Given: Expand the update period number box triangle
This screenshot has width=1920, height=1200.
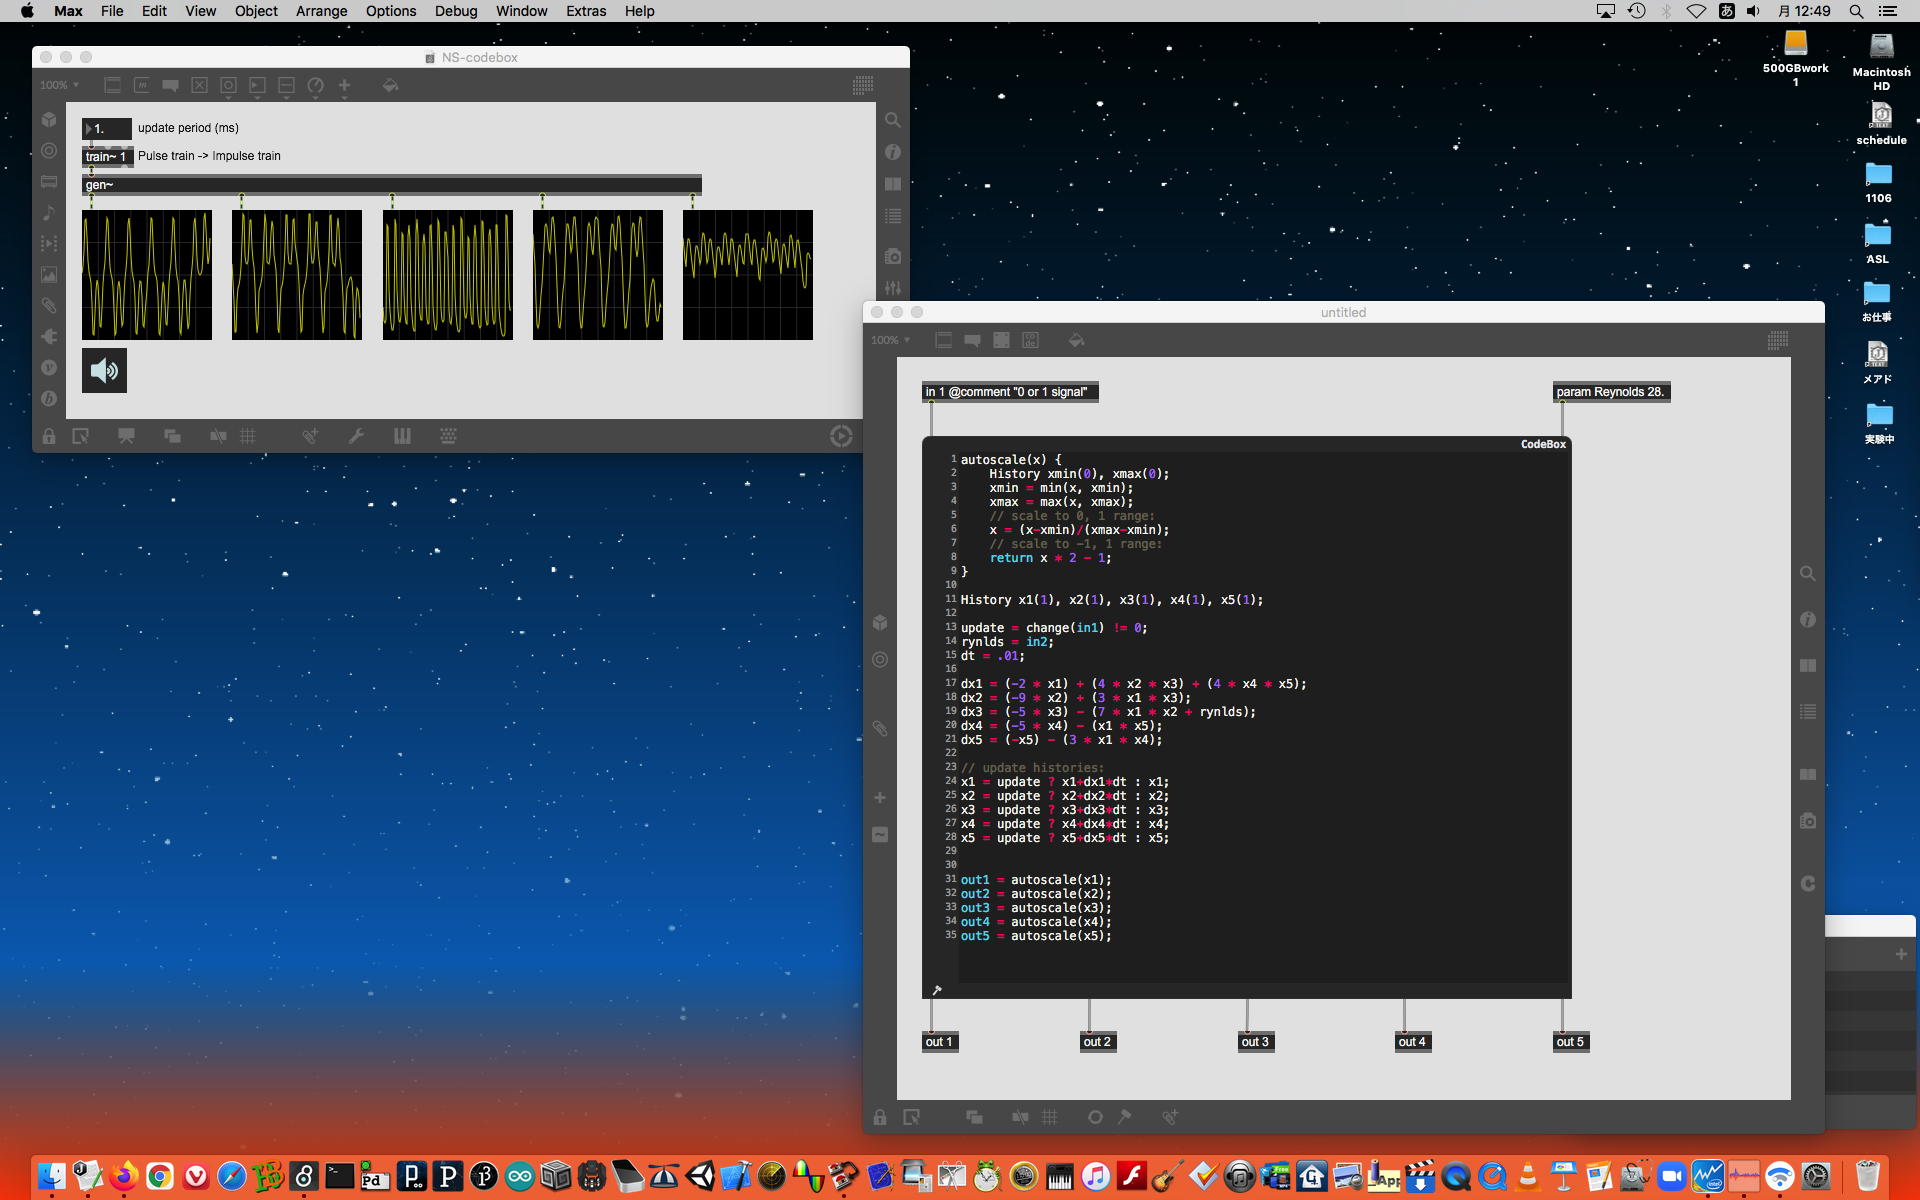Looking at the screenshot, I should click(89, 129).
